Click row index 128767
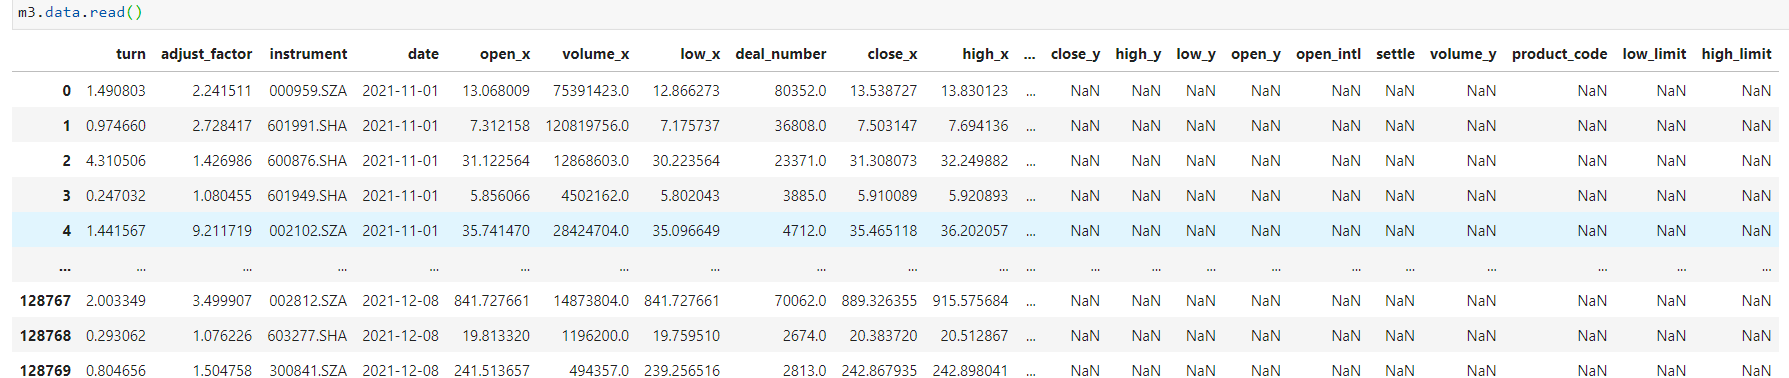 click(x=46, y=301)
